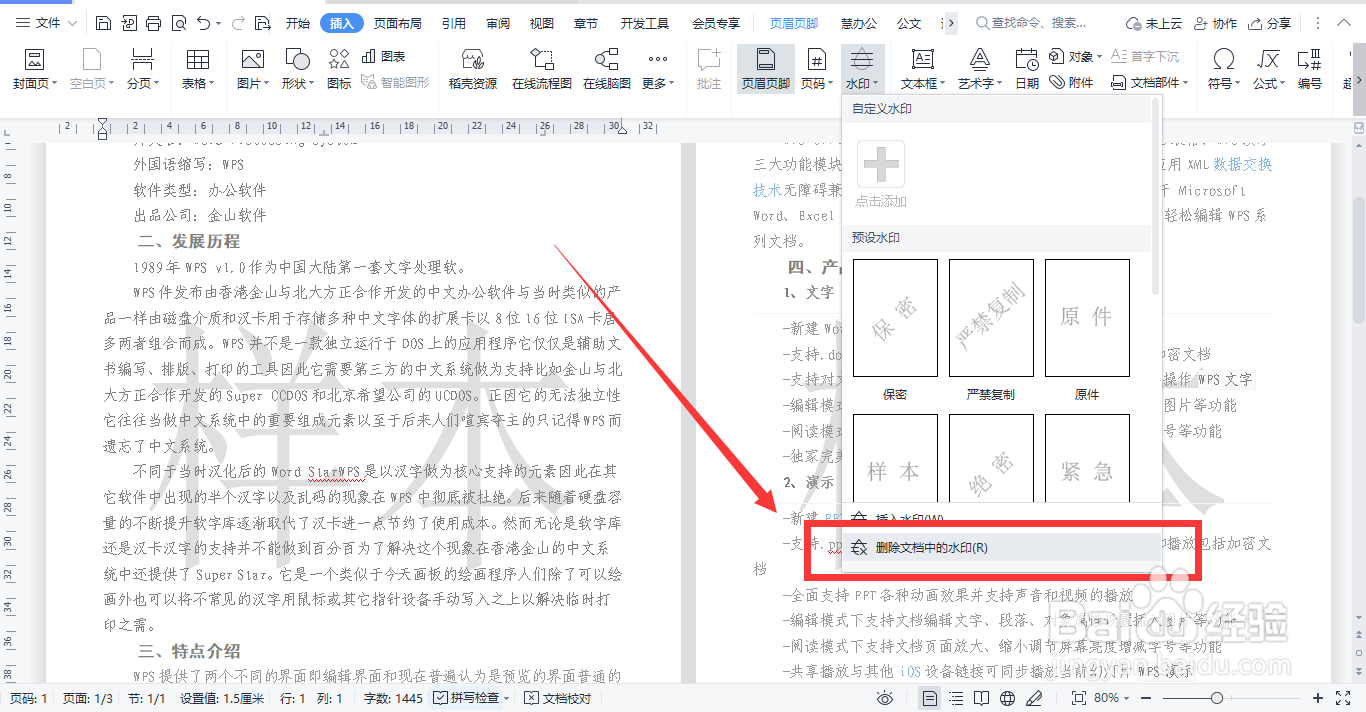
Task: Expand the More (更多) dropdown
Action: click(x=657, y=70)
